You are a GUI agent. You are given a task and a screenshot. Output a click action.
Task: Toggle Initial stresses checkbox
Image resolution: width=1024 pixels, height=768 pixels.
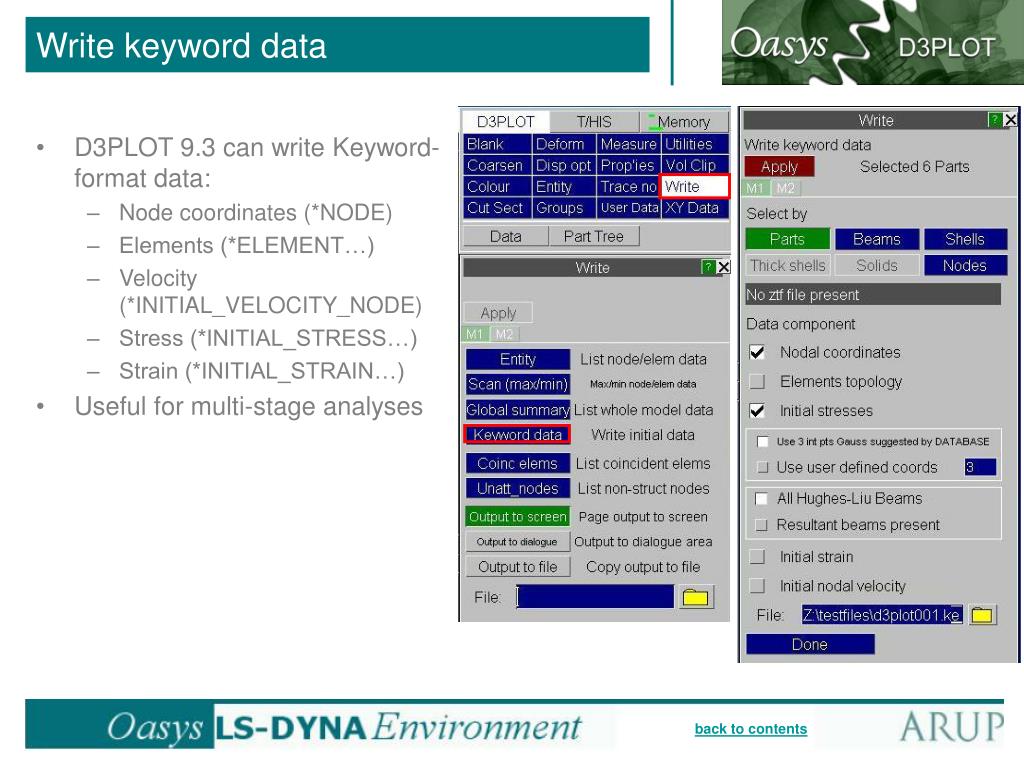[x=757, y=411]
